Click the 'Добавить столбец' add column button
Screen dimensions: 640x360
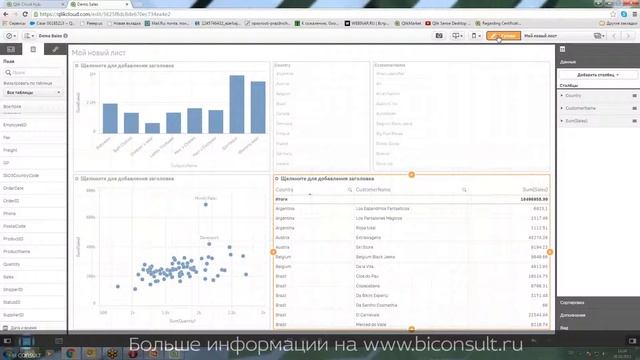pyautogui.click(x=598, y=75)
